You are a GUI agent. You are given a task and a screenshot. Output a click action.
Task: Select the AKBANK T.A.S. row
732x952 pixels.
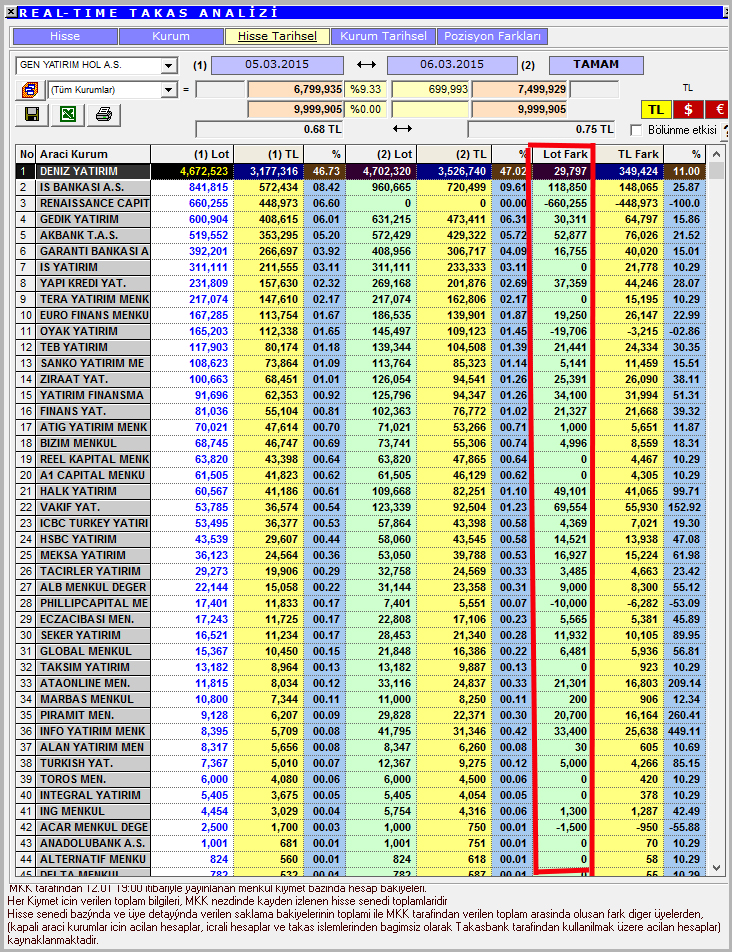click(361, 236)
